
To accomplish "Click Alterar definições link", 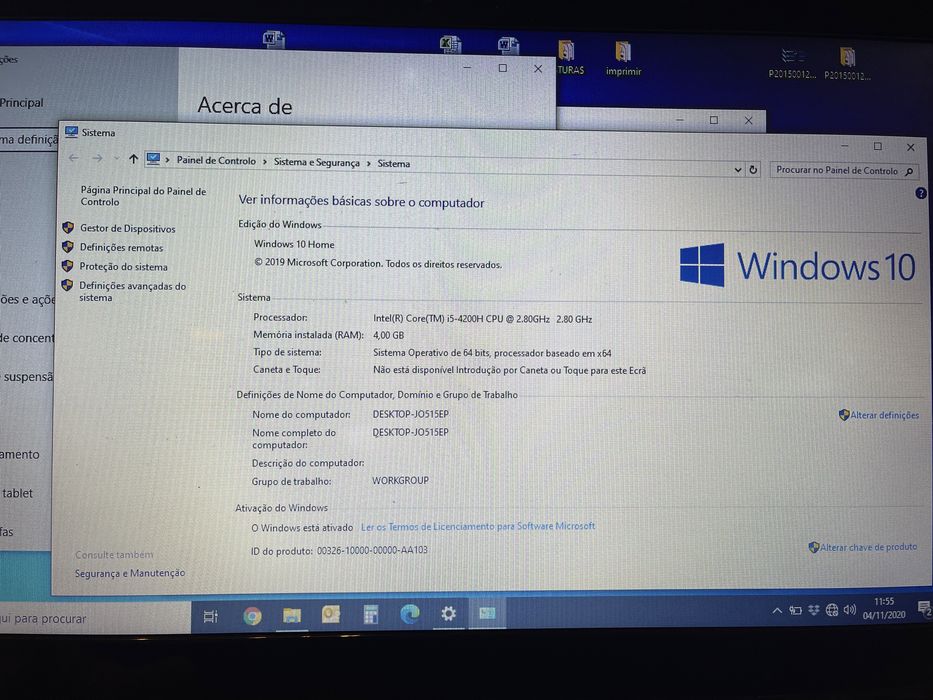I will pos(884,415).
